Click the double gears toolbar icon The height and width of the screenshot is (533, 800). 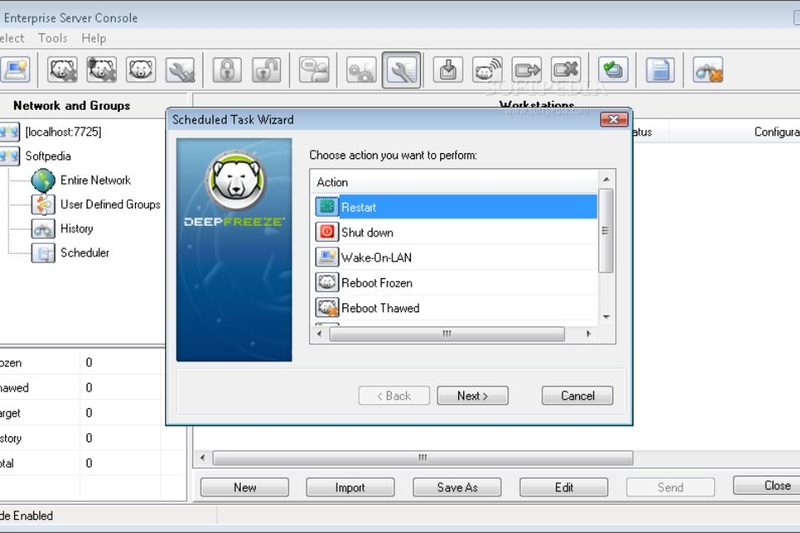[x=361, y=70]
